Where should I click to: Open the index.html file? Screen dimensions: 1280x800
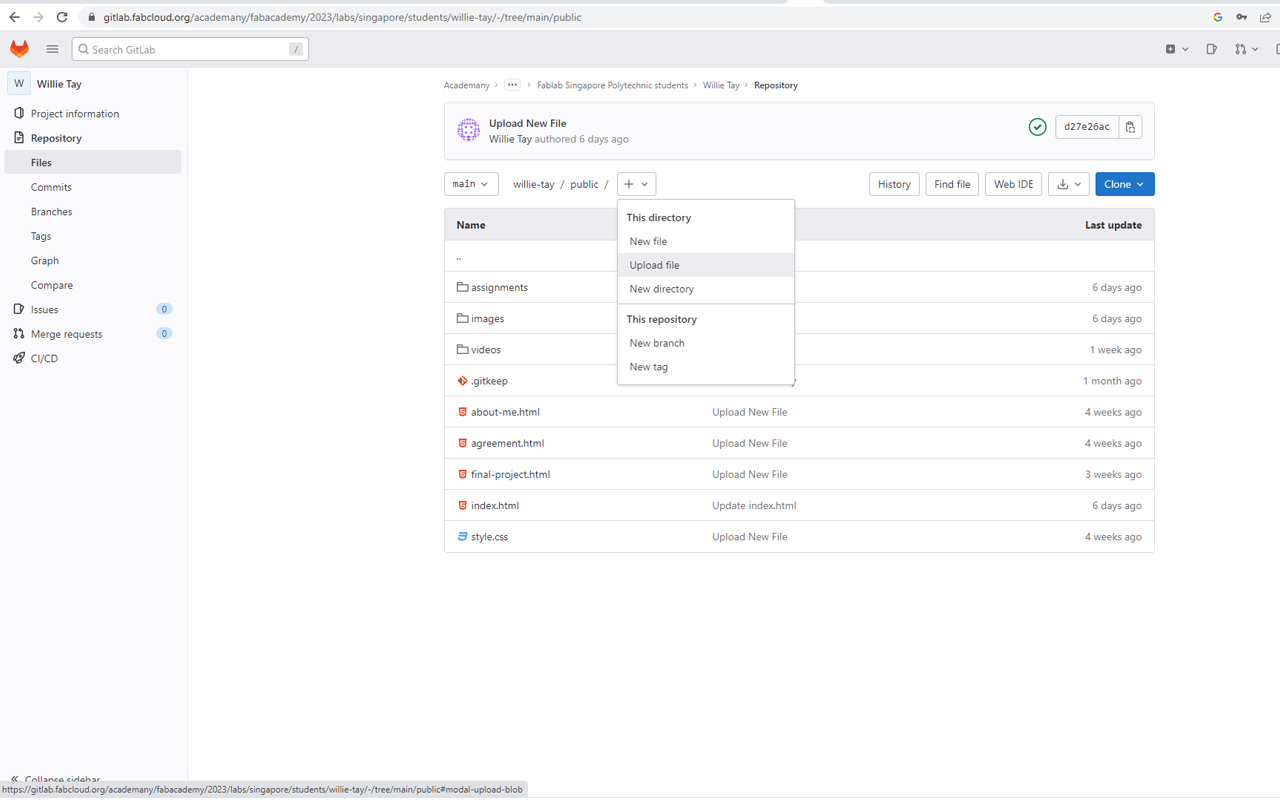point(495,506)
